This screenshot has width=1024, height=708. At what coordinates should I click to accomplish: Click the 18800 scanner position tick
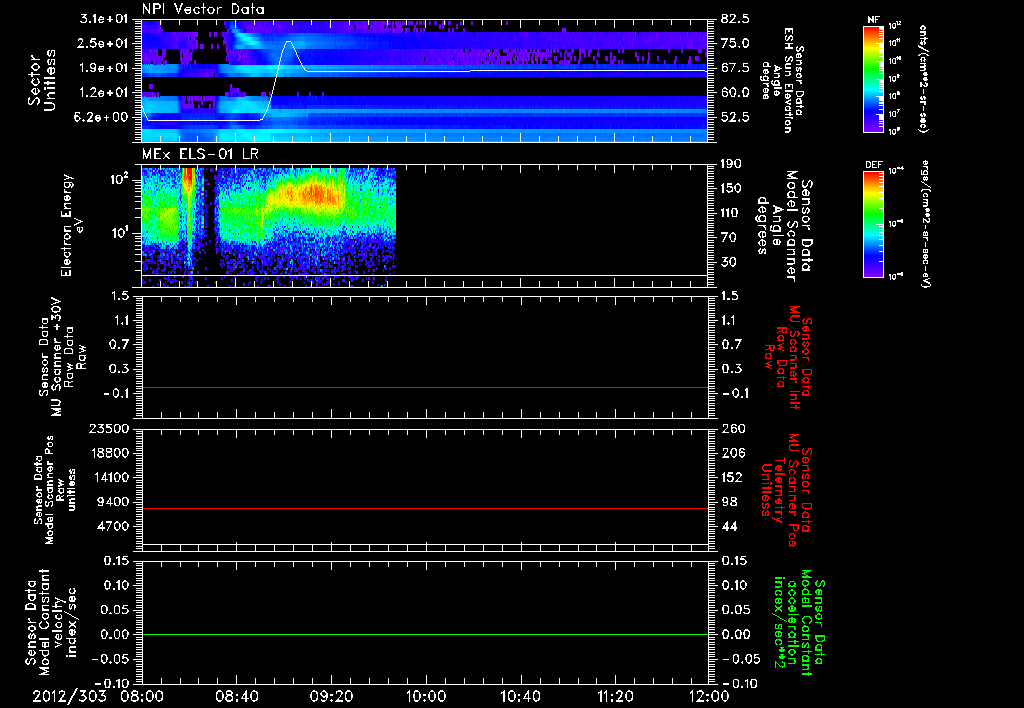pyautogui.click(x=108, y=453)
